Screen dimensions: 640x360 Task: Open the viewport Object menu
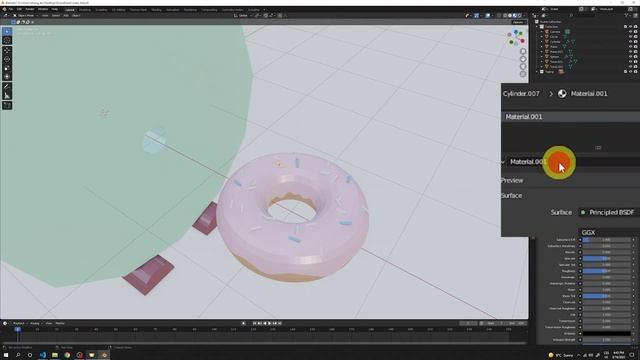(76, 16)
